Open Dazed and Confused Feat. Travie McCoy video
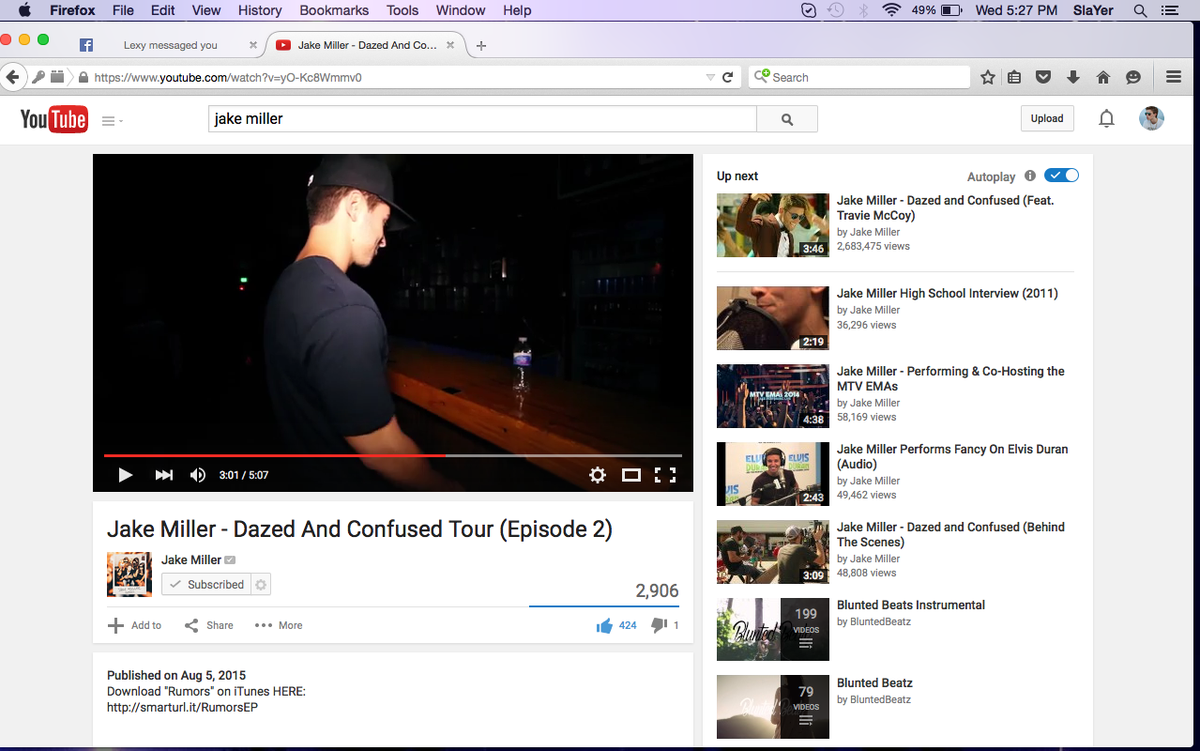This screenshot has height=751, width=1200. pyautogui.click(x=945, y=208)
